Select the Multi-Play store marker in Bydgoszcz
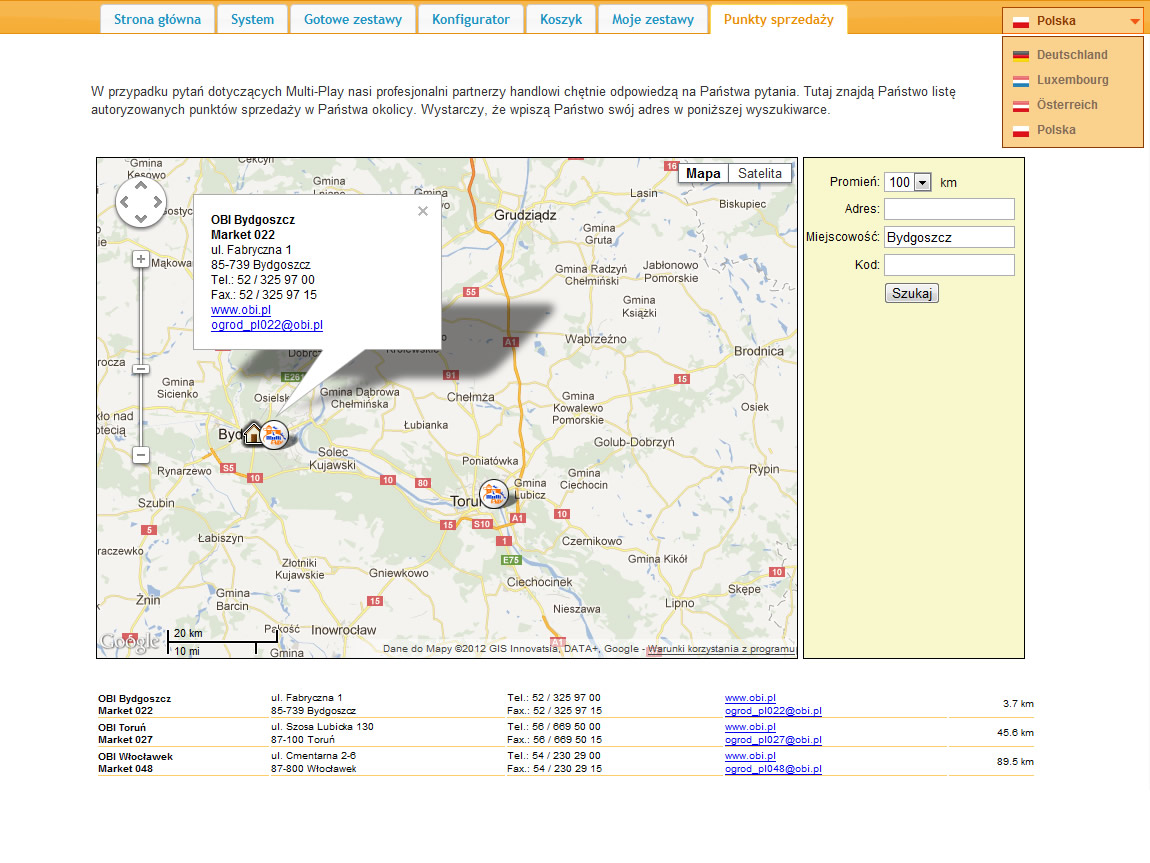The width and height of the screenshot is (1150, 863). coord(275,435)
